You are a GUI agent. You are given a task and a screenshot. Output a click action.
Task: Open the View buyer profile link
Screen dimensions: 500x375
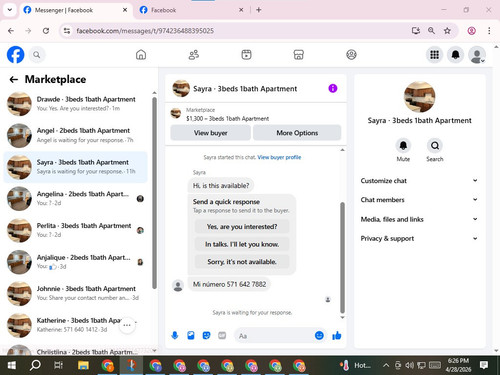(x=279, y=157)
